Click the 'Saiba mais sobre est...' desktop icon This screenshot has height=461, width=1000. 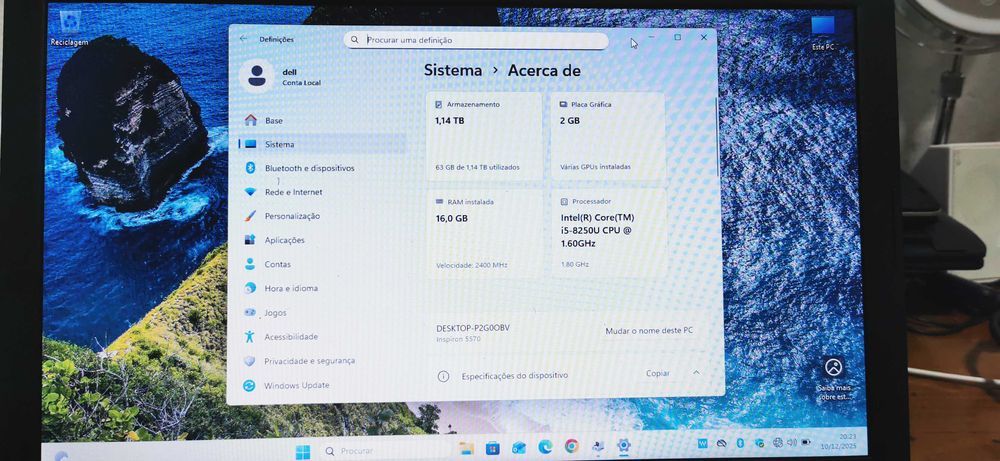click(833, 379)
